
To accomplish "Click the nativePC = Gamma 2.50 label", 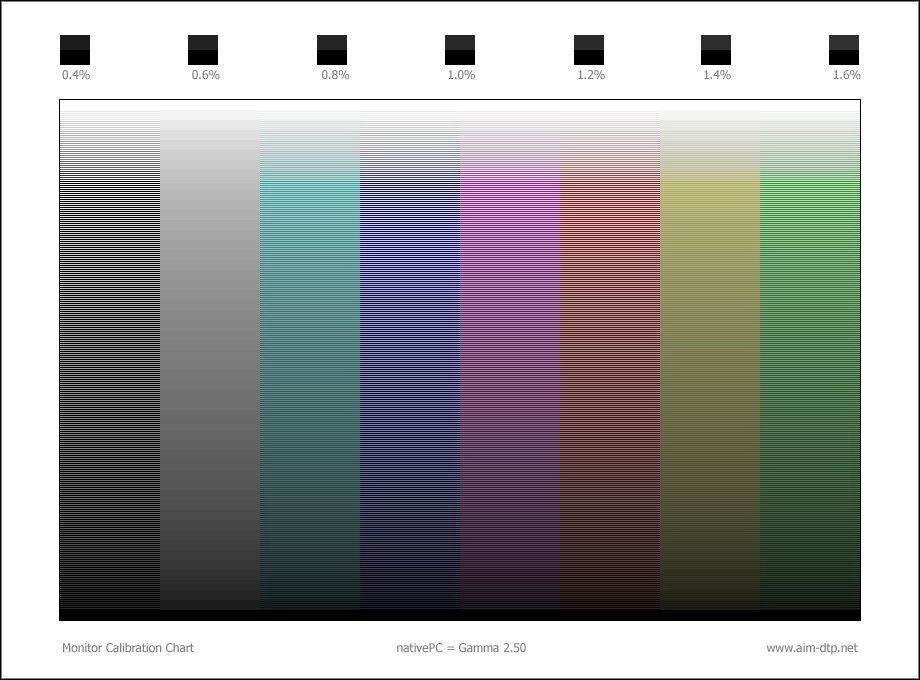I will tap(461, 648).
